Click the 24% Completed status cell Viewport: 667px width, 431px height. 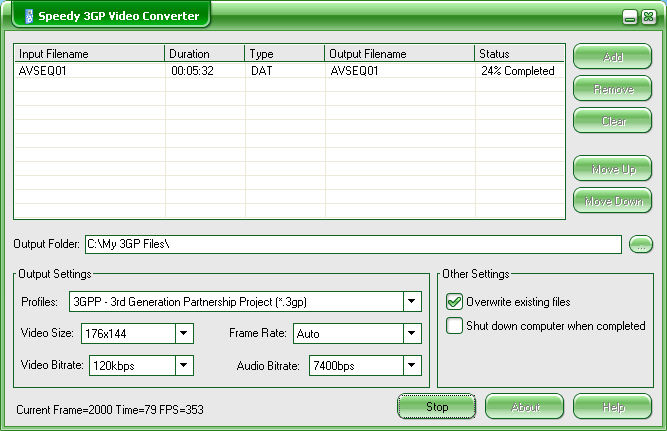[518, 71]
